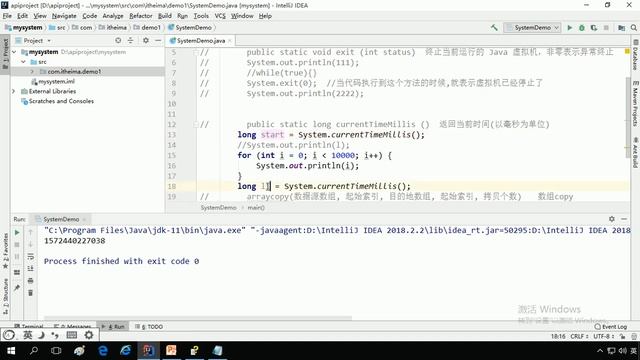Open Search Everywhere magnifier icon
640x360 pixels.
(x=633, y=27)
